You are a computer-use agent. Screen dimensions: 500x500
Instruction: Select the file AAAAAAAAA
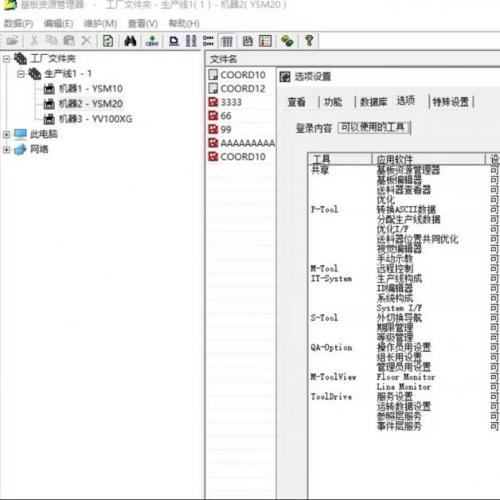tap(248, 143)
